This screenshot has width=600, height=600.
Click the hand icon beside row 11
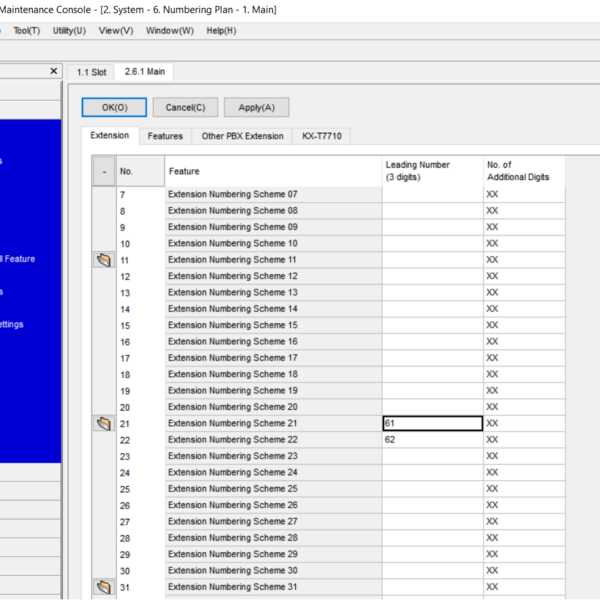(103, 260)
